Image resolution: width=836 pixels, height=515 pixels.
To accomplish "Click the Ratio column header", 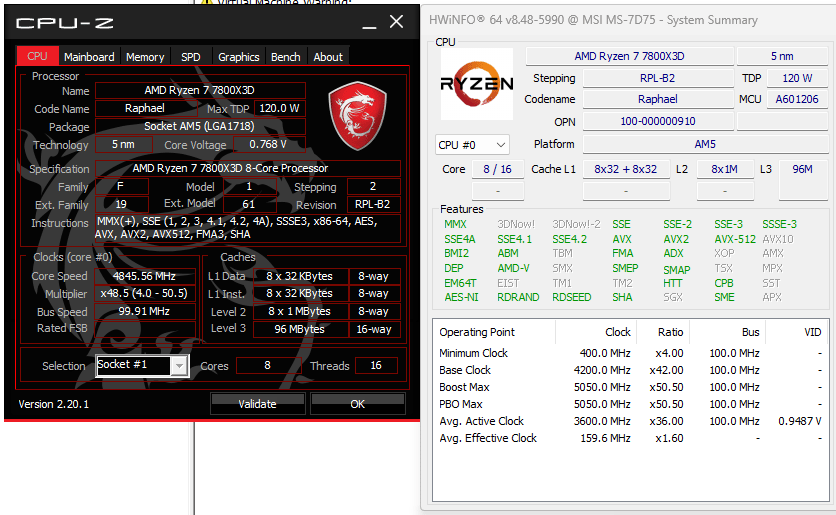I will [x=663, y=332].
